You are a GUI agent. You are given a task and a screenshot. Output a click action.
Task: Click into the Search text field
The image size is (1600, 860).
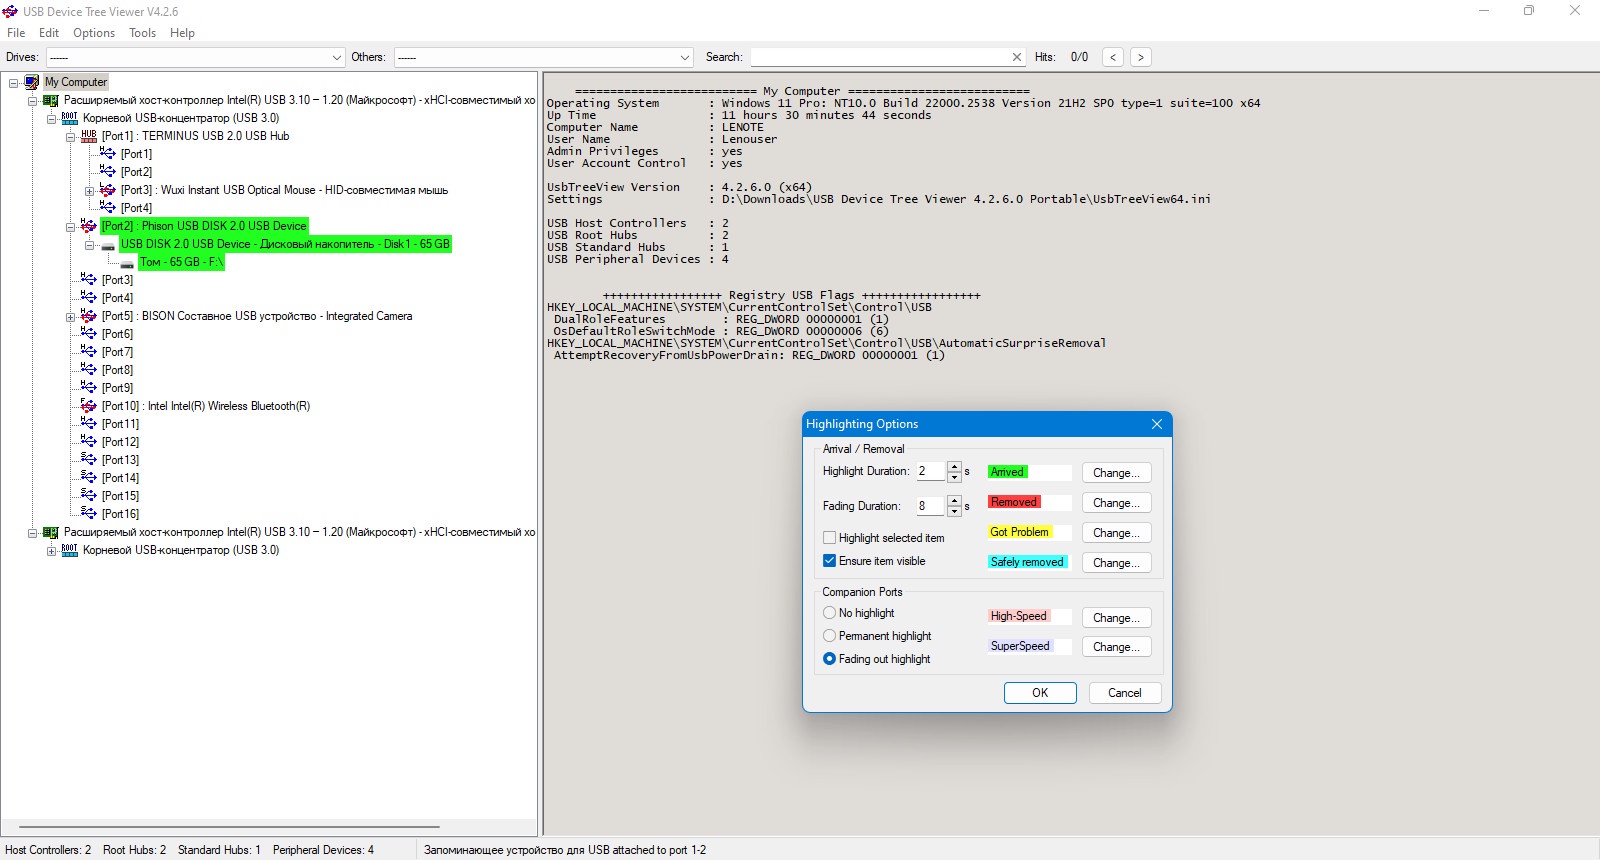880,57
